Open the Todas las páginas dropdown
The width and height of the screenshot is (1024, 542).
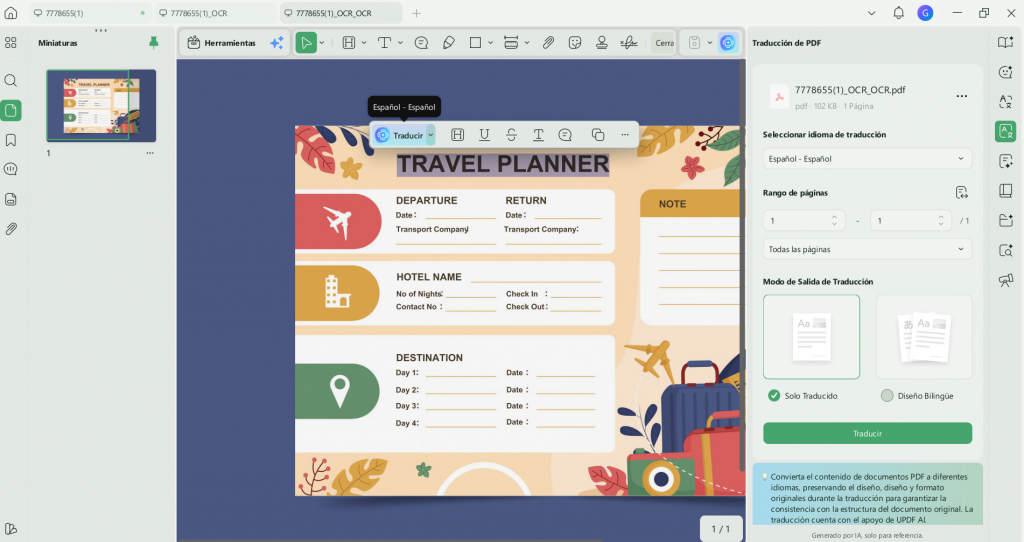[x=867, y=249]
